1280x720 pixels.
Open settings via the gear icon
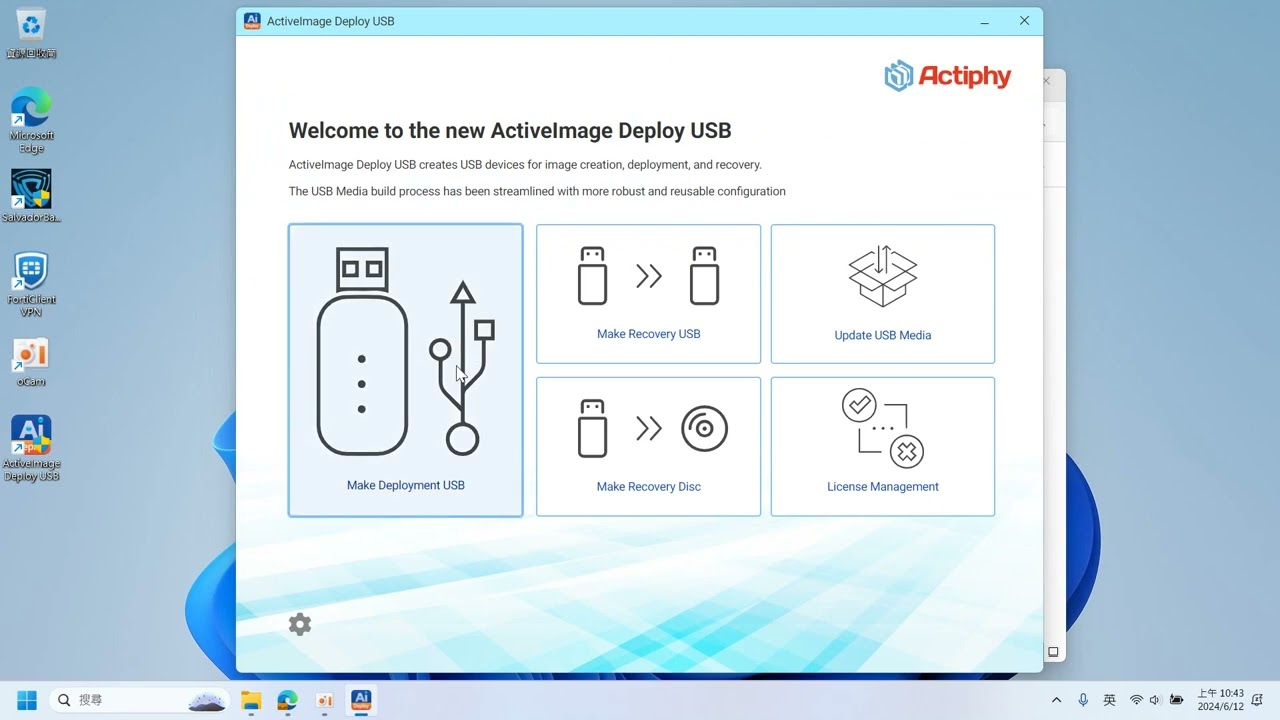pos(300,624)
